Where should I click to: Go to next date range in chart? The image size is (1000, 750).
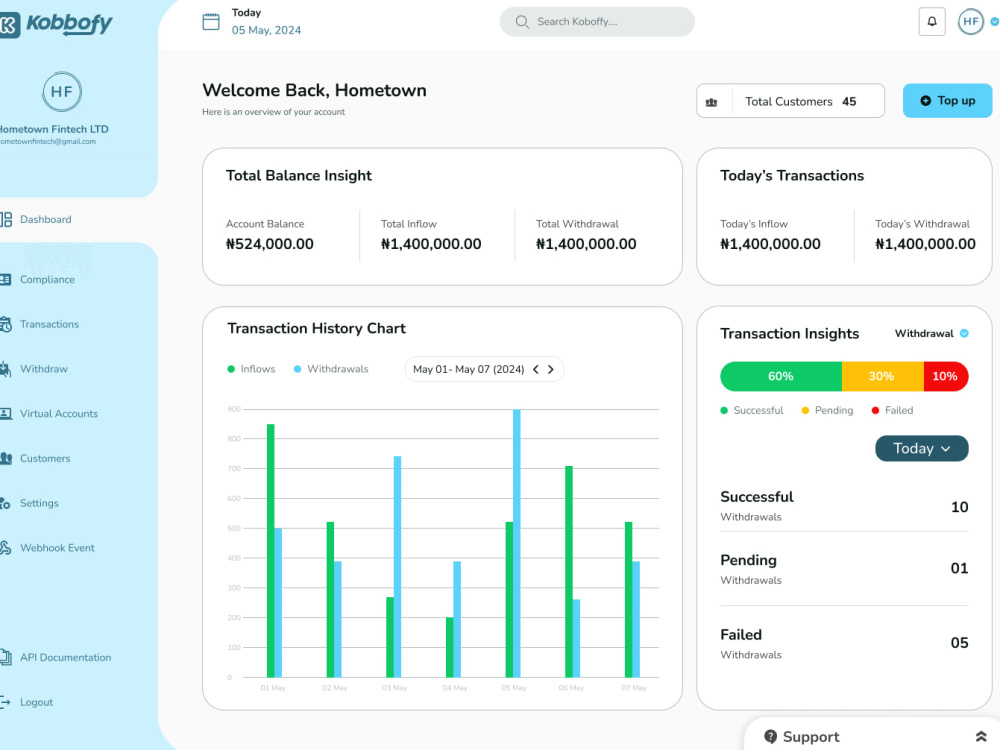[x=551, y=369]
